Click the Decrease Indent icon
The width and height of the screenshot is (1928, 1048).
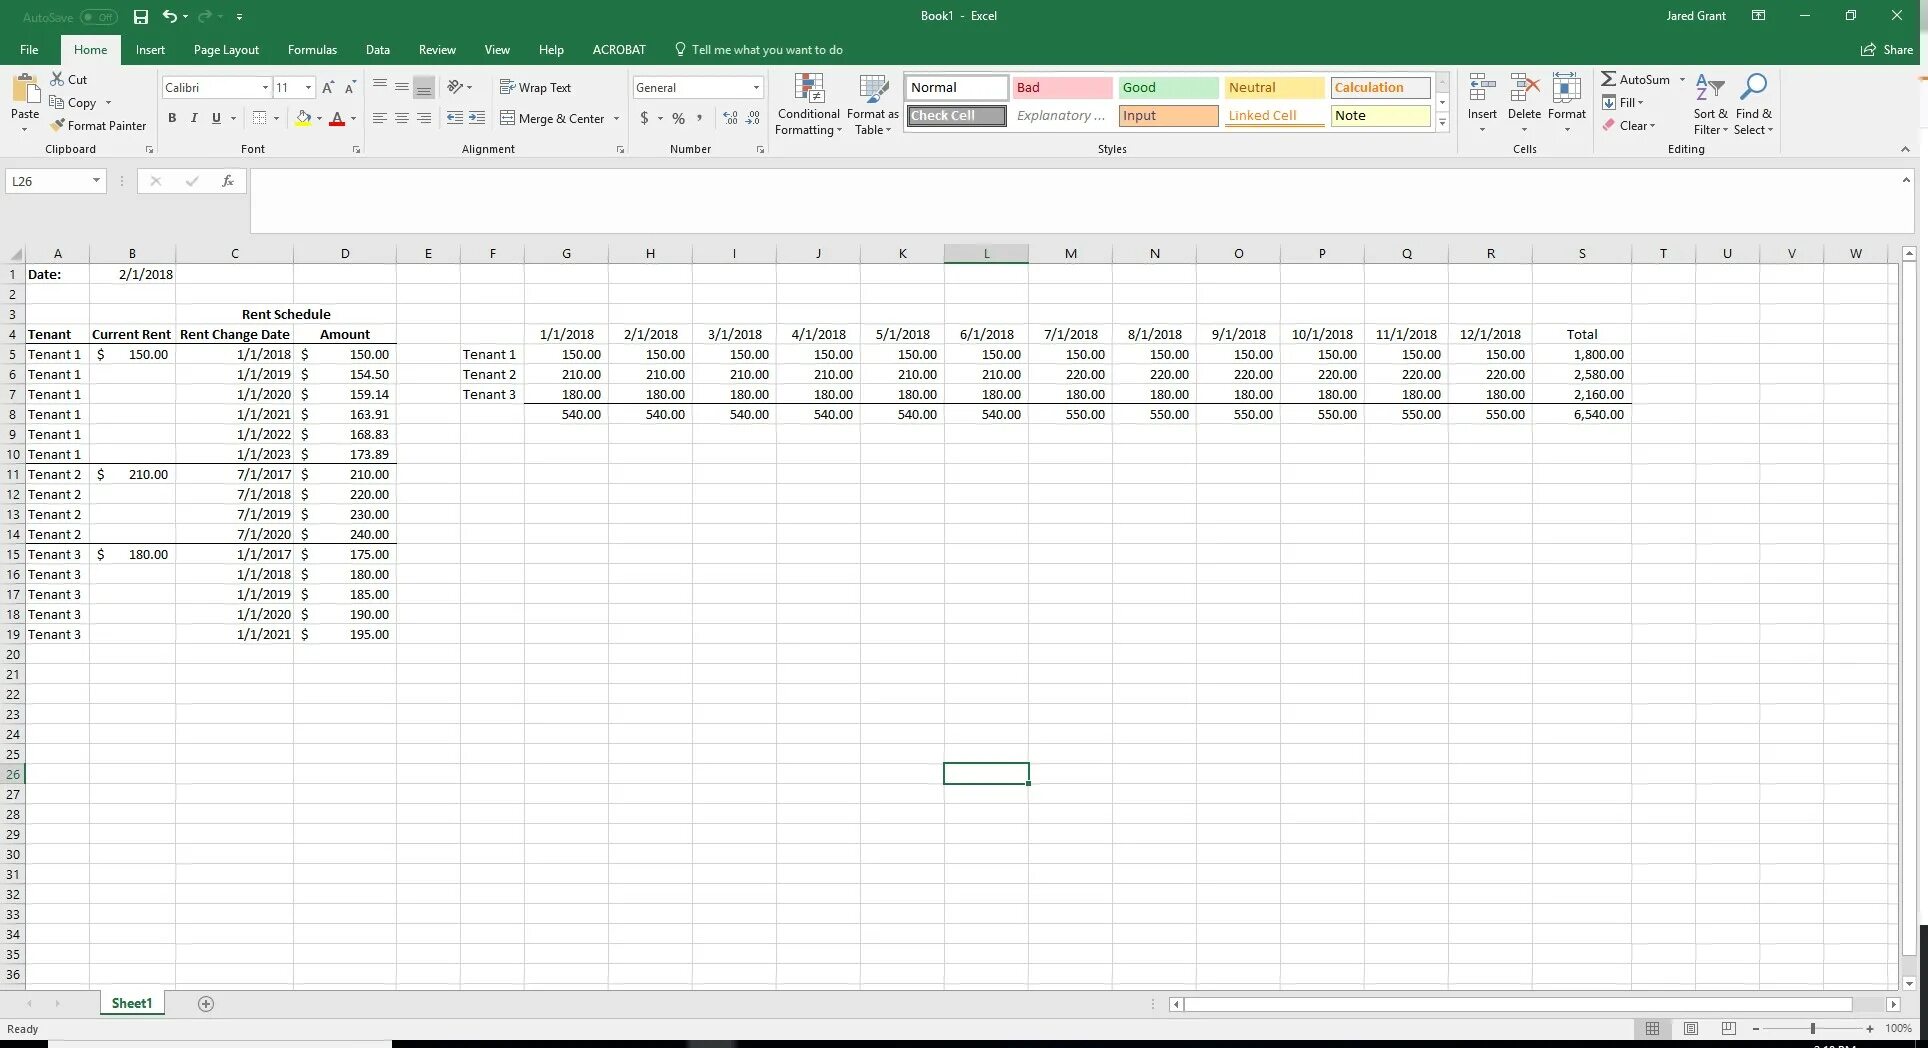(455, 118)
